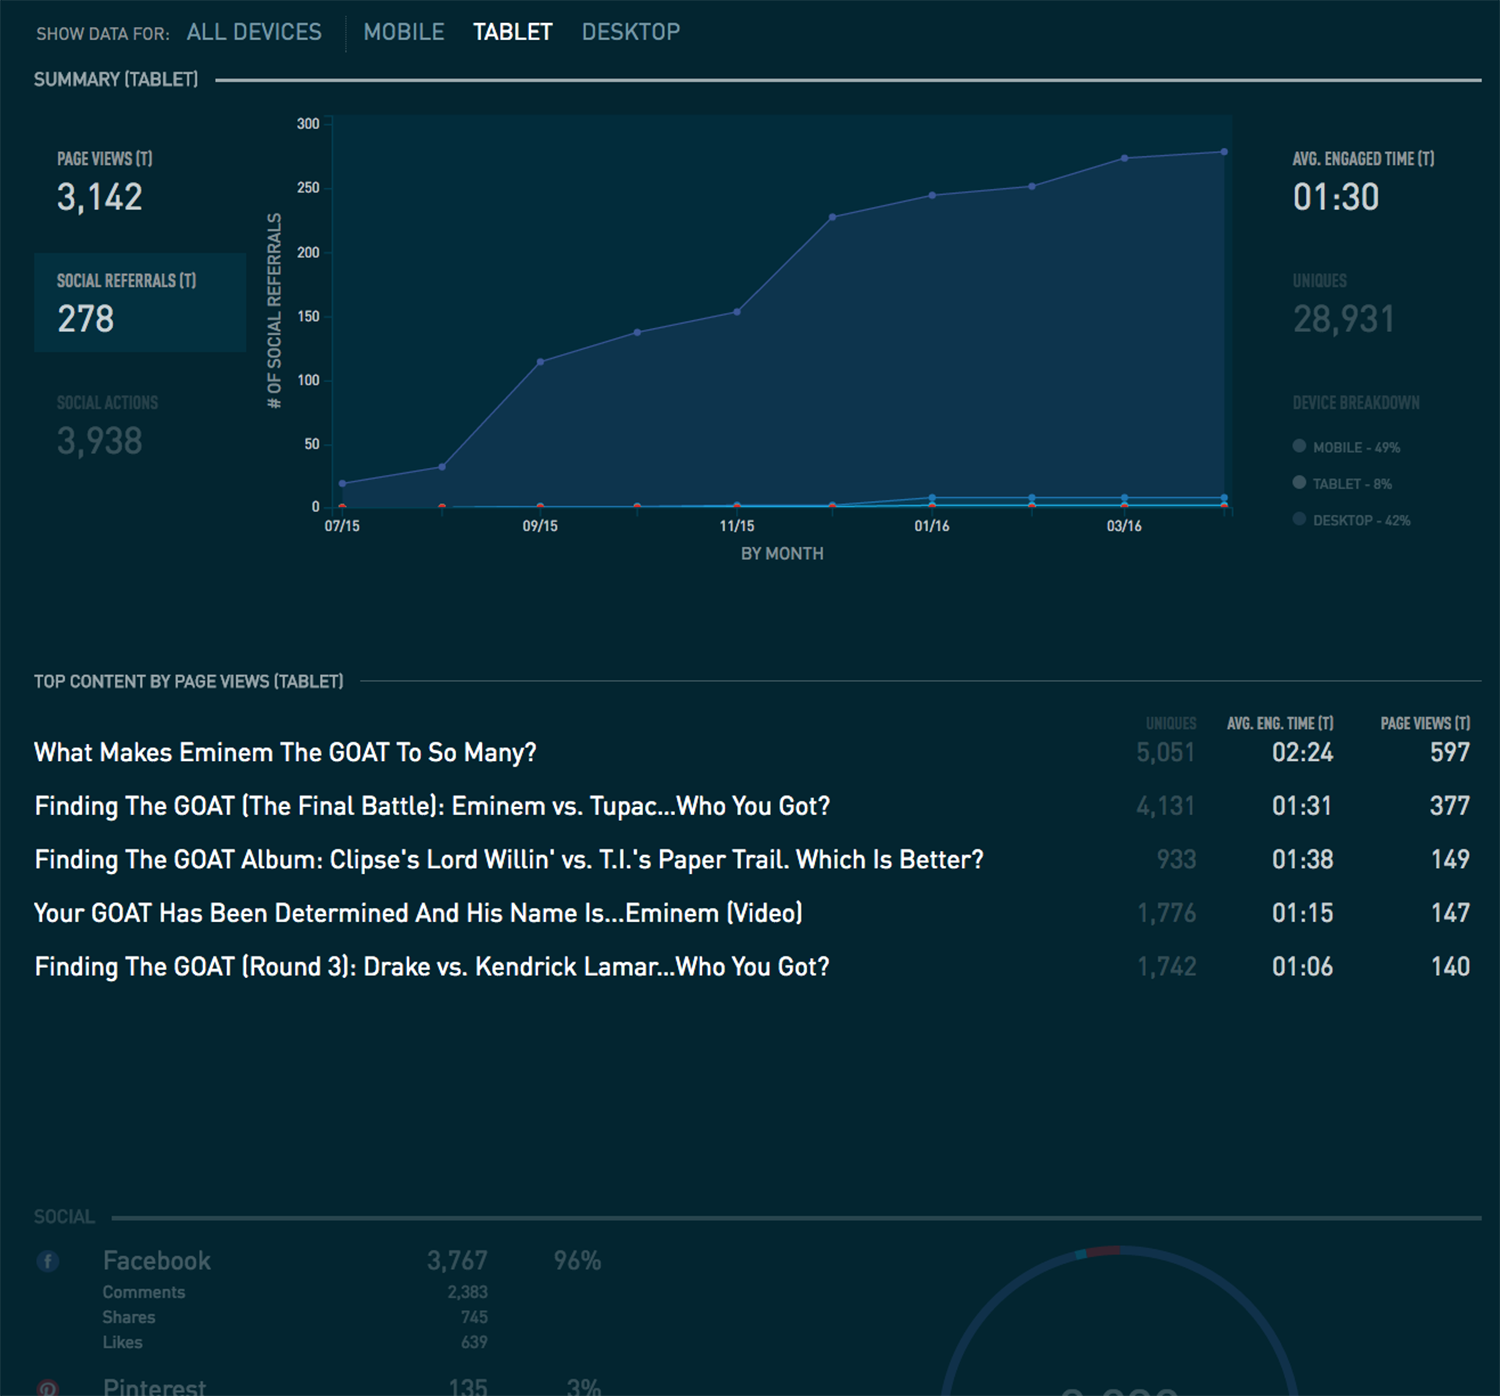
Task: Open 'Eminem vs. Tupac' Final Battle article
Action: [x=432, y=806]
